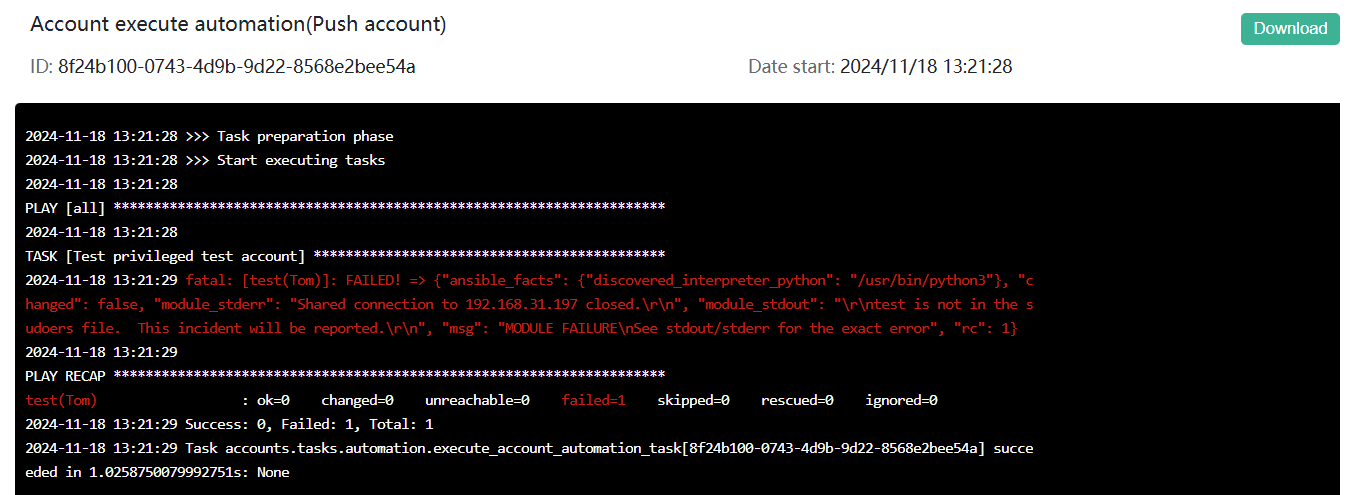Image resolution: width=1354 pixels, height=495 pixels.
Task: Click the red fatal FAILED error message
Action: click(530, 304)
